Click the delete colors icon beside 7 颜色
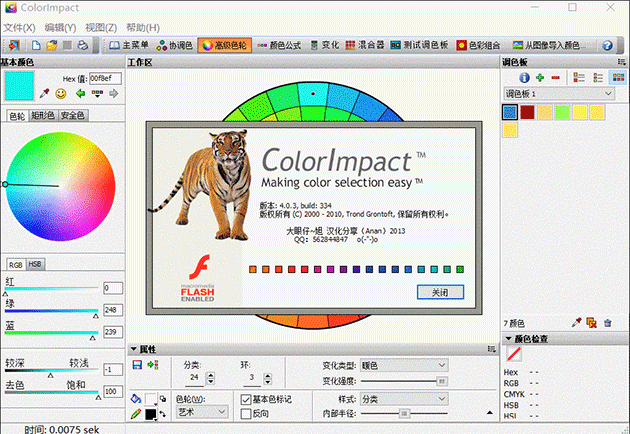 pyautogui.click(x=591, y=323)
